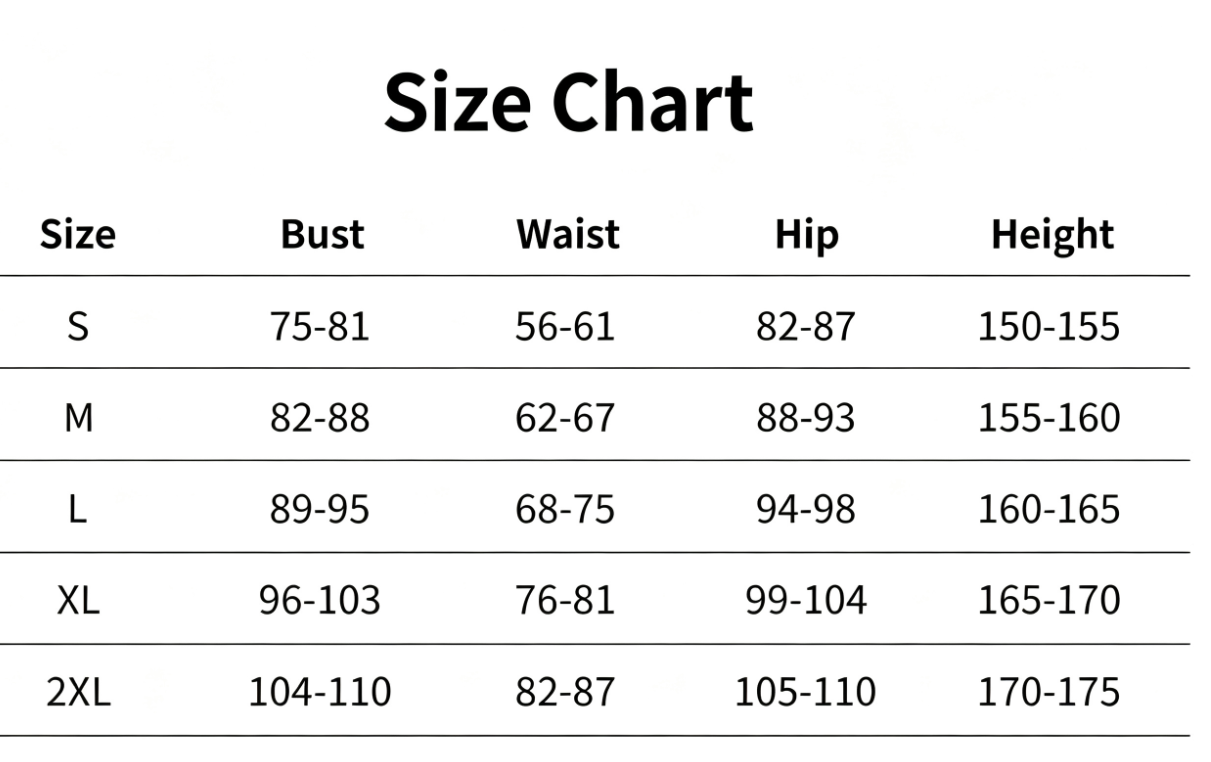1211x762 pixels.
Task: Click the Bust column header
Action: pos(322,234)
